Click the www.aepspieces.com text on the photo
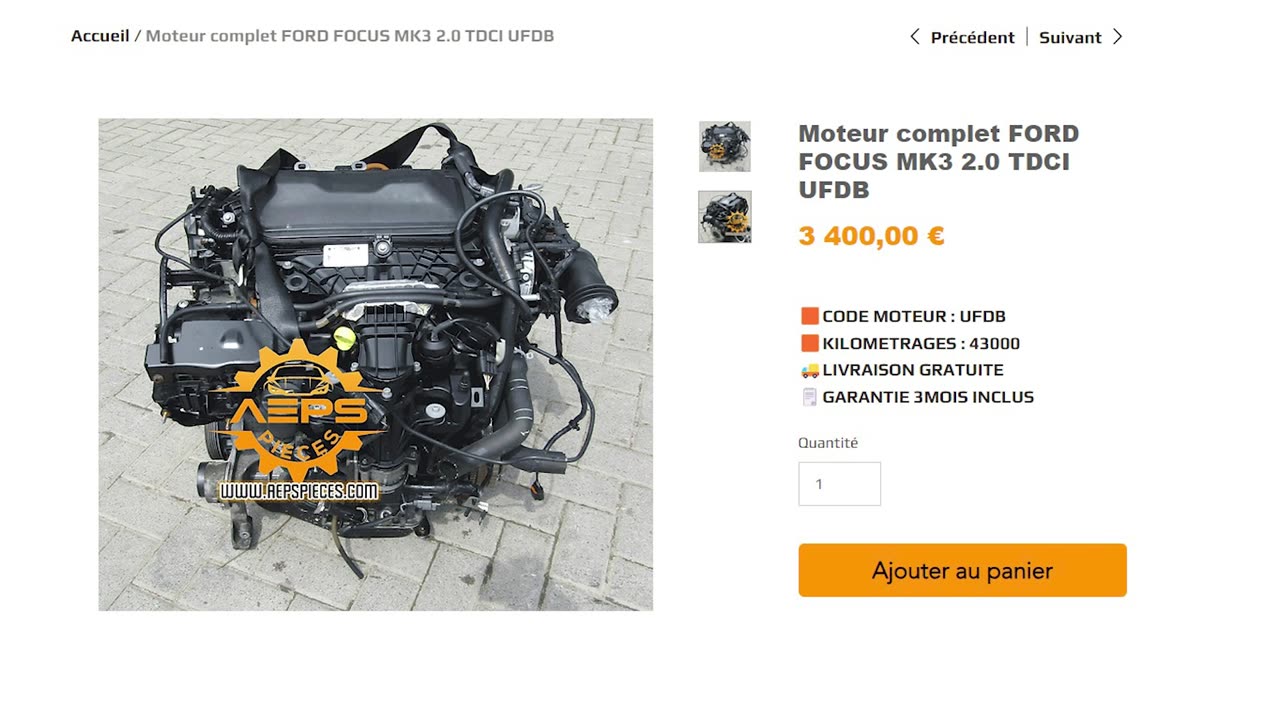The width and height of the screenshot is (1280, 720). [x=299, y=492]
